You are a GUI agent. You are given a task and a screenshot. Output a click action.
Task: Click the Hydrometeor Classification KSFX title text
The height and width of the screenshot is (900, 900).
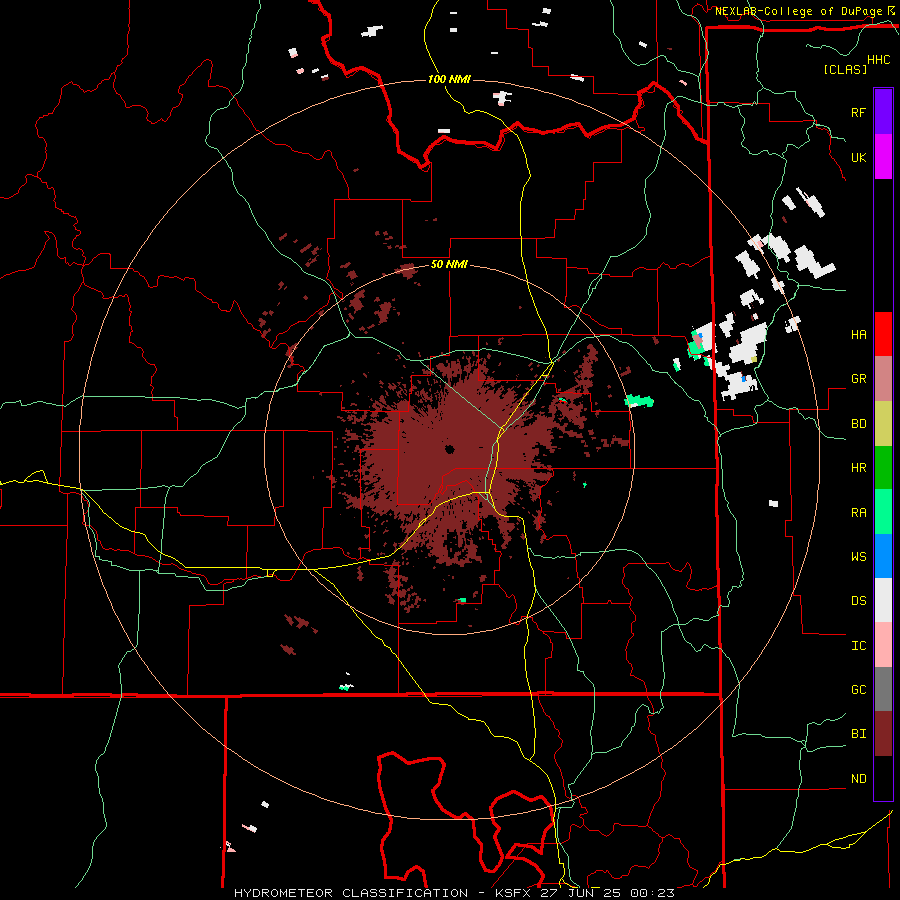click(454, 893)
